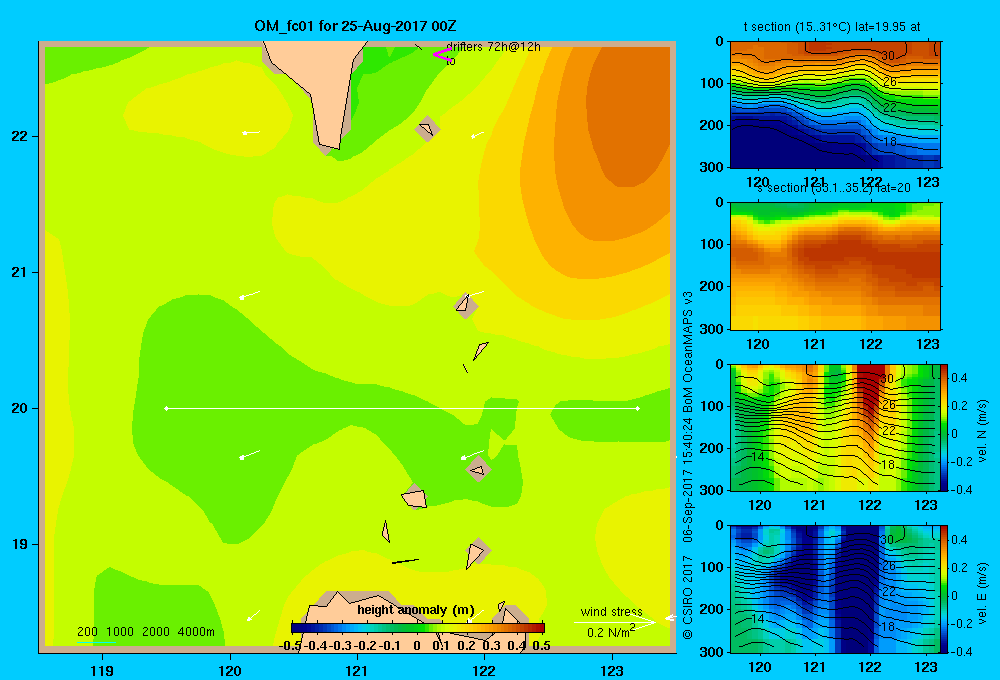Click the title 'OM_fc01 for 25-Aug-2017 00Z'
This screenshot has width=1000, height=680.
355,26
